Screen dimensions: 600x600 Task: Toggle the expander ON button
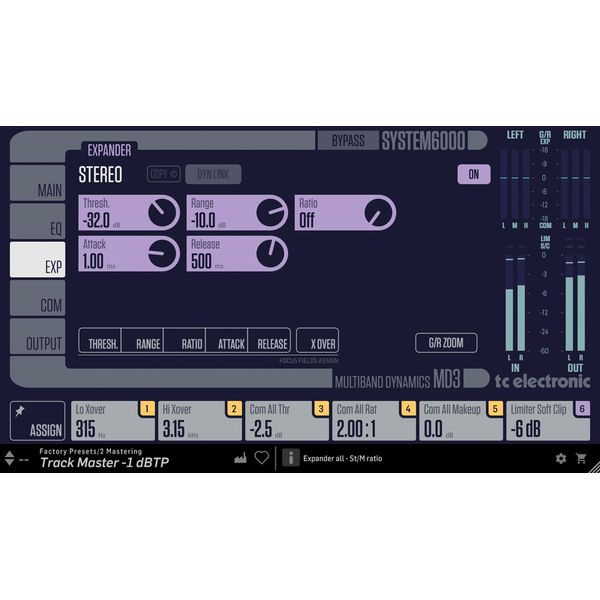tap(474, 174)
